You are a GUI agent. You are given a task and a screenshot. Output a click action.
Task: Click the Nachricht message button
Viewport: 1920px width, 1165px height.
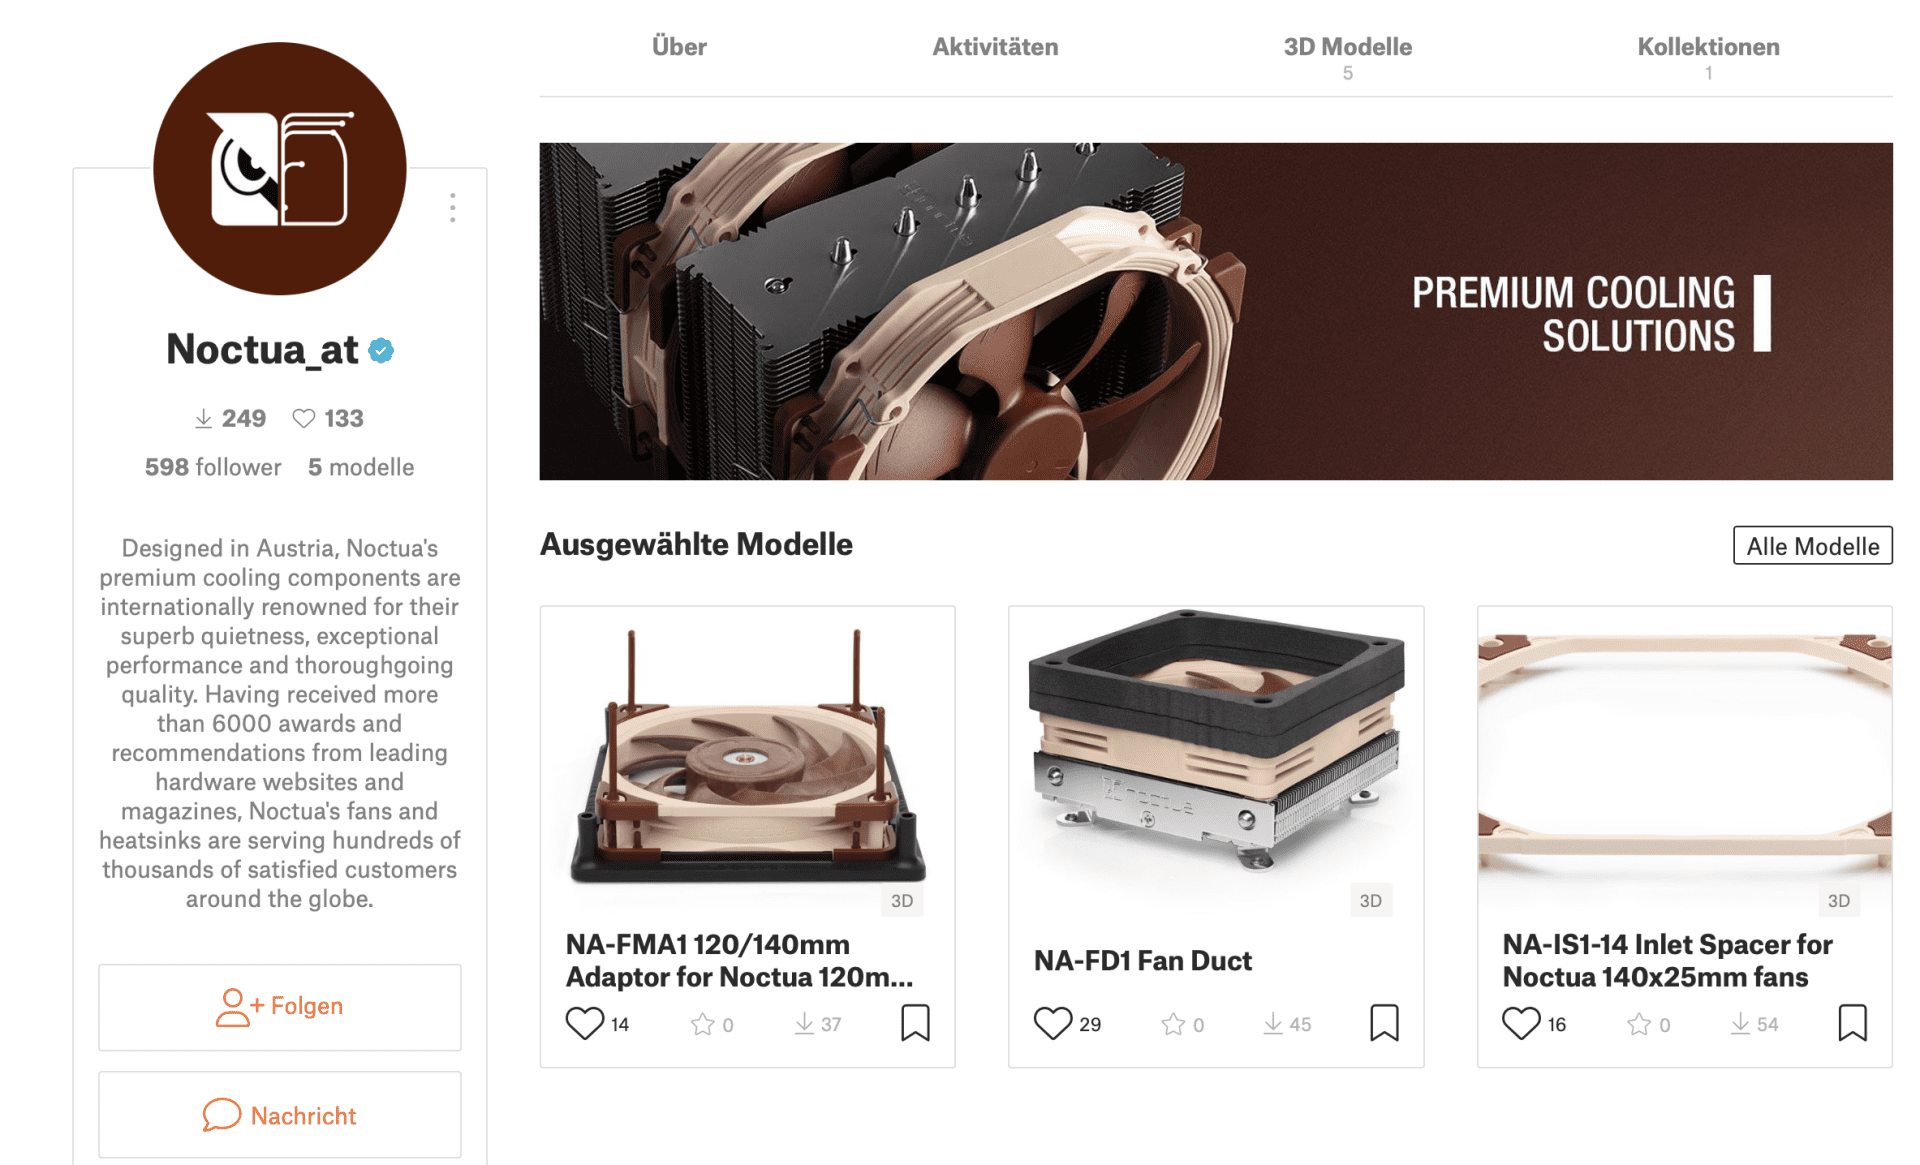pos(280,1115)
